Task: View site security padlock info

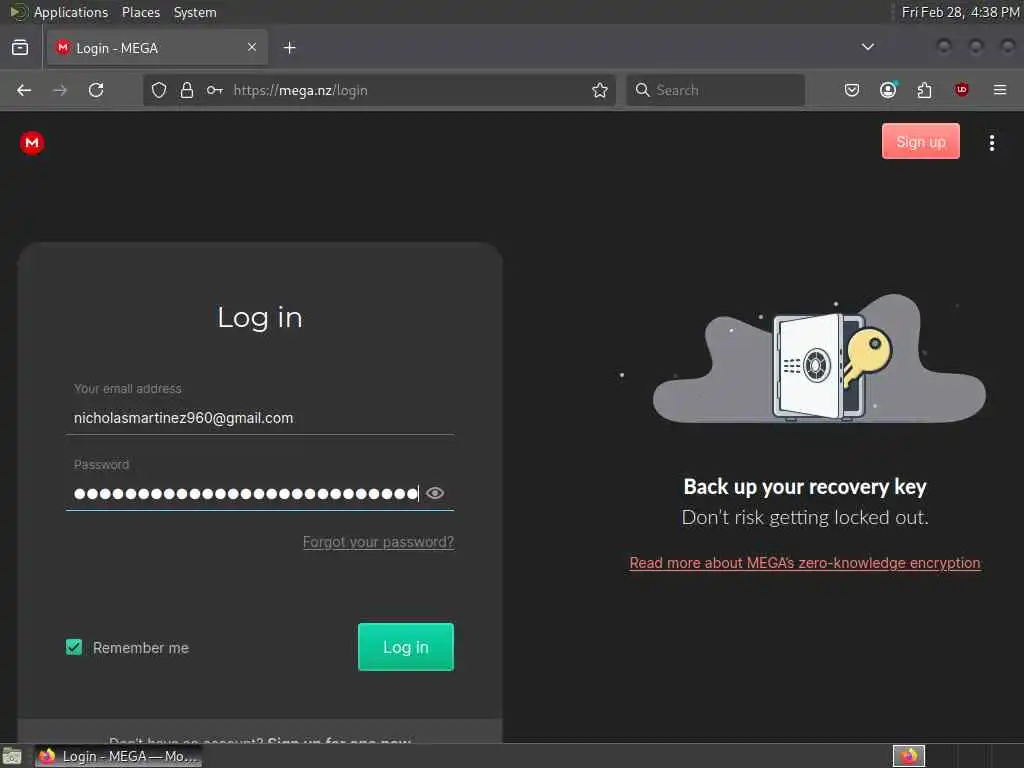Action: click(x=187, y=90)
